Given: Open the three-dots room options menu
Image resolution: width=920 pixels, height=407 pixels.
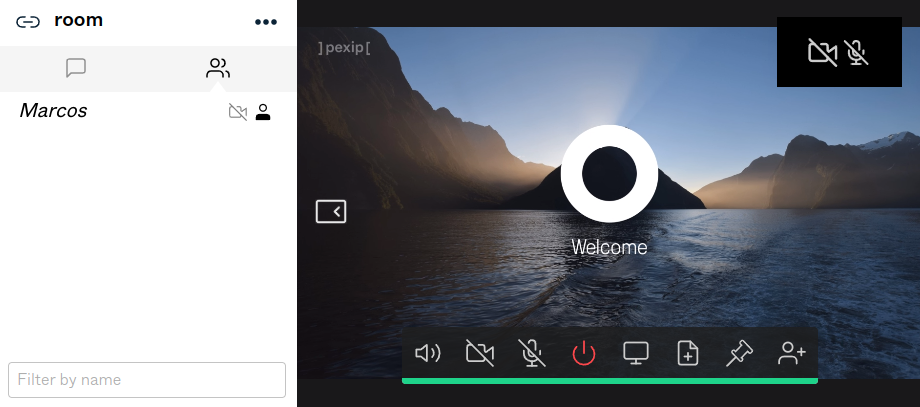Looking at the screenshot, I should tap(265, 22).
